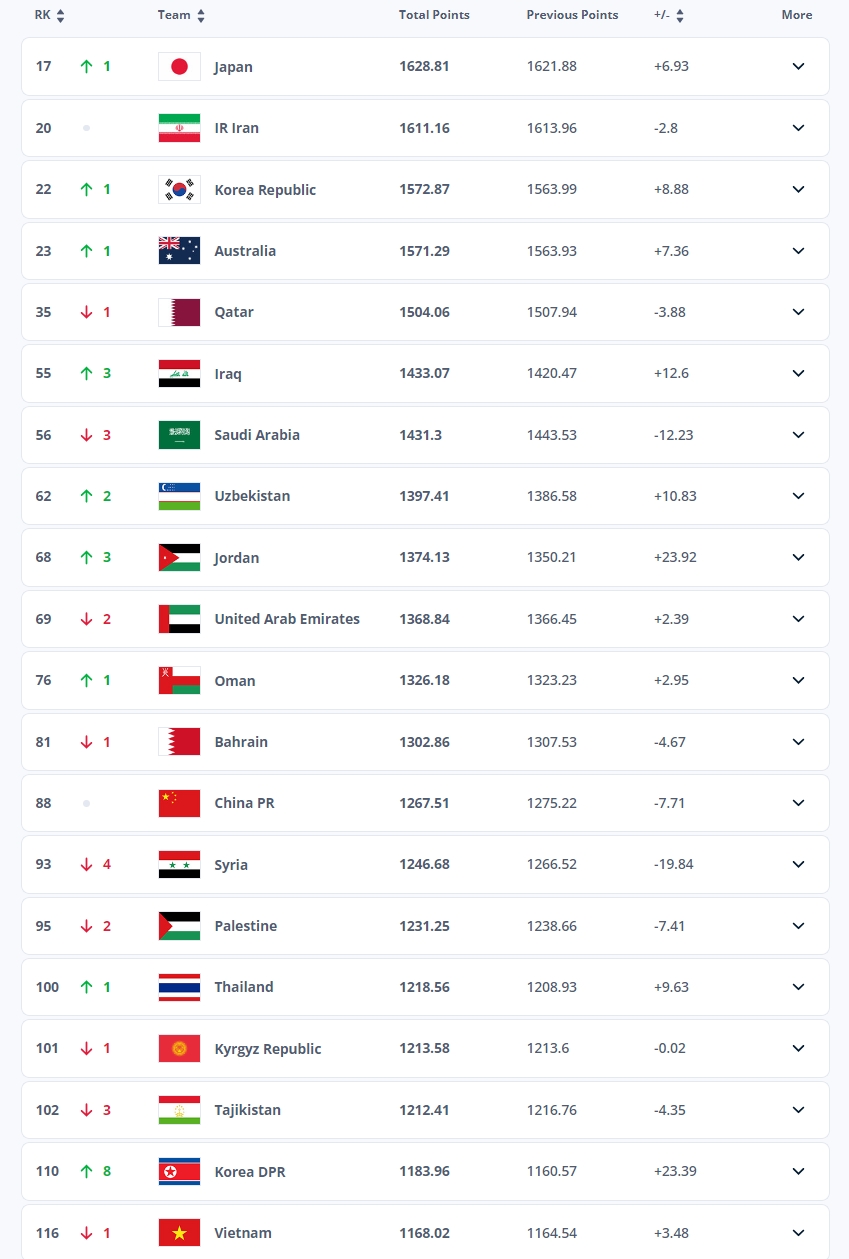Expand the Iraq row chevron
Image resolution: width=849 pixels, height=1259 pixels.
798,373
